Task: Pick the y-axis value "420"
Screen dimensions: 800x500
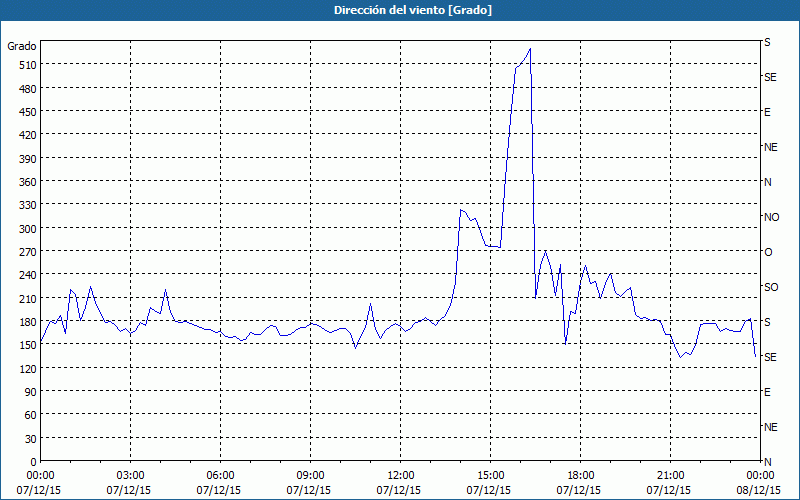Action: [28, 135]
